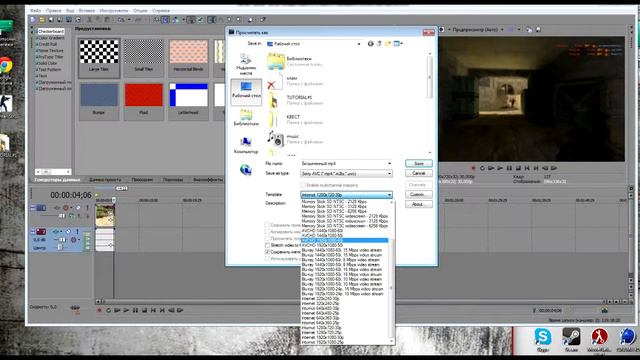This screenshot has width=640, height=360.
Task: Open the Вставка menu
Action: pos(87,11)
